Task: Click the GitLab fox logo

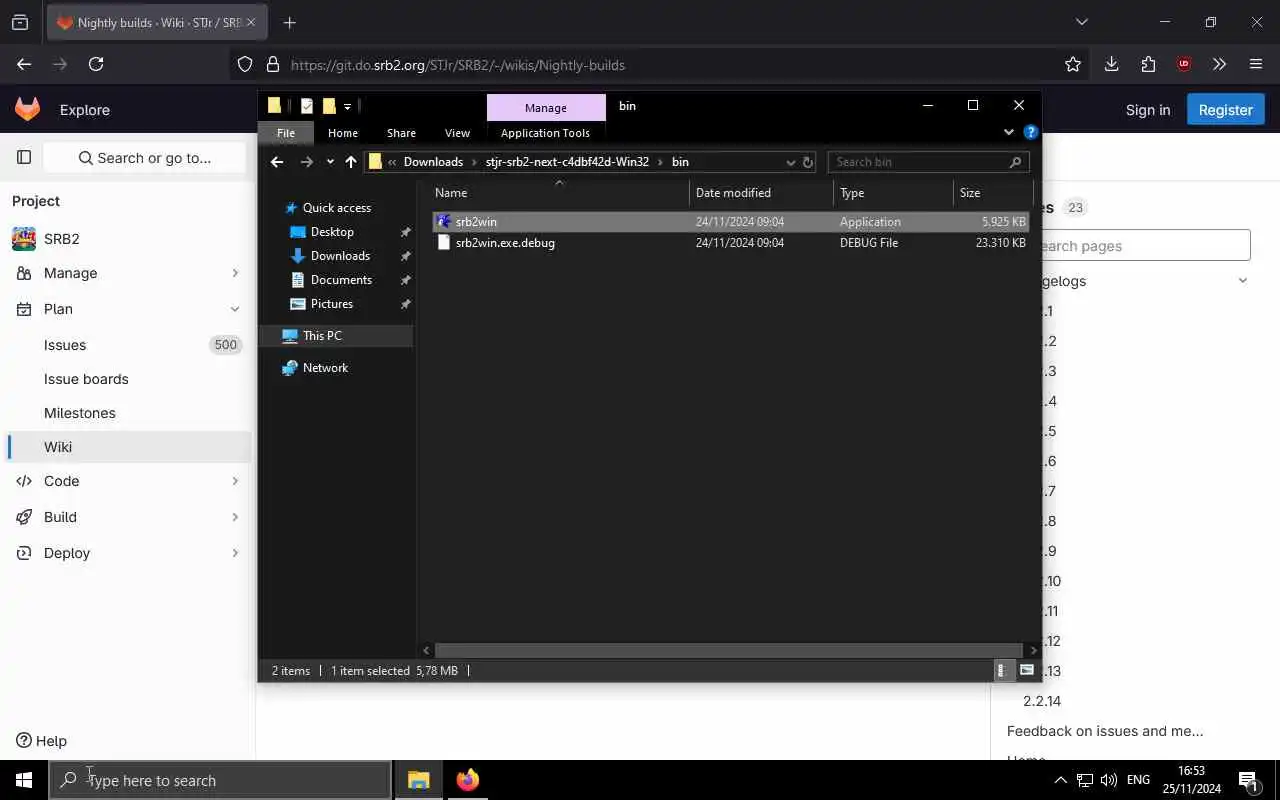Action: pos(27,109)
